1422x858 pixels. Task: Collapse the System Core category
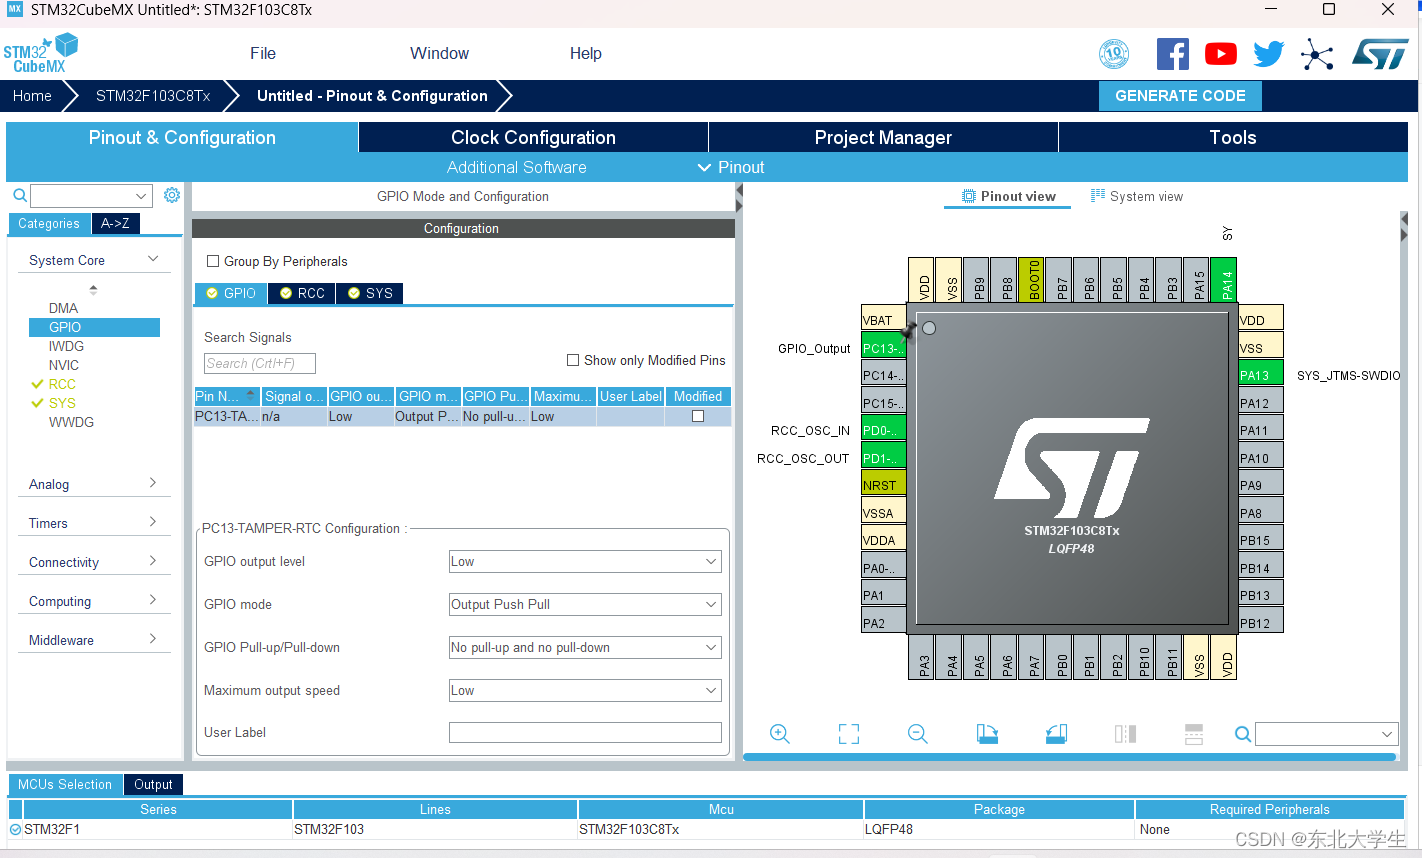pyautogui.click(x=153, y=259)
